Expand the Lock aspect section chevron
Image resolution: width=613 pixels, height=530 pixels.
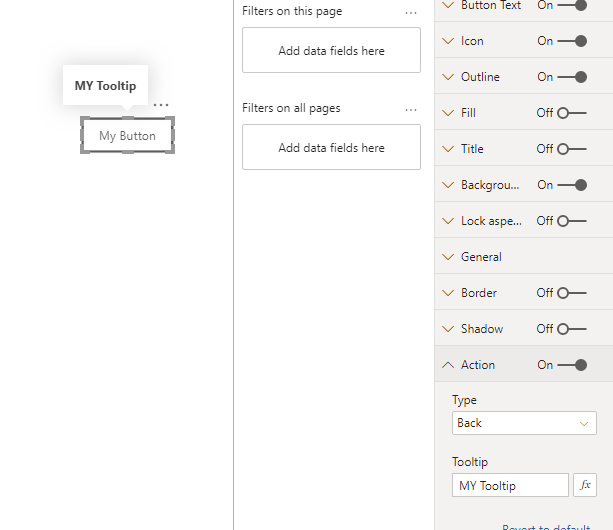tap(448, 221)
